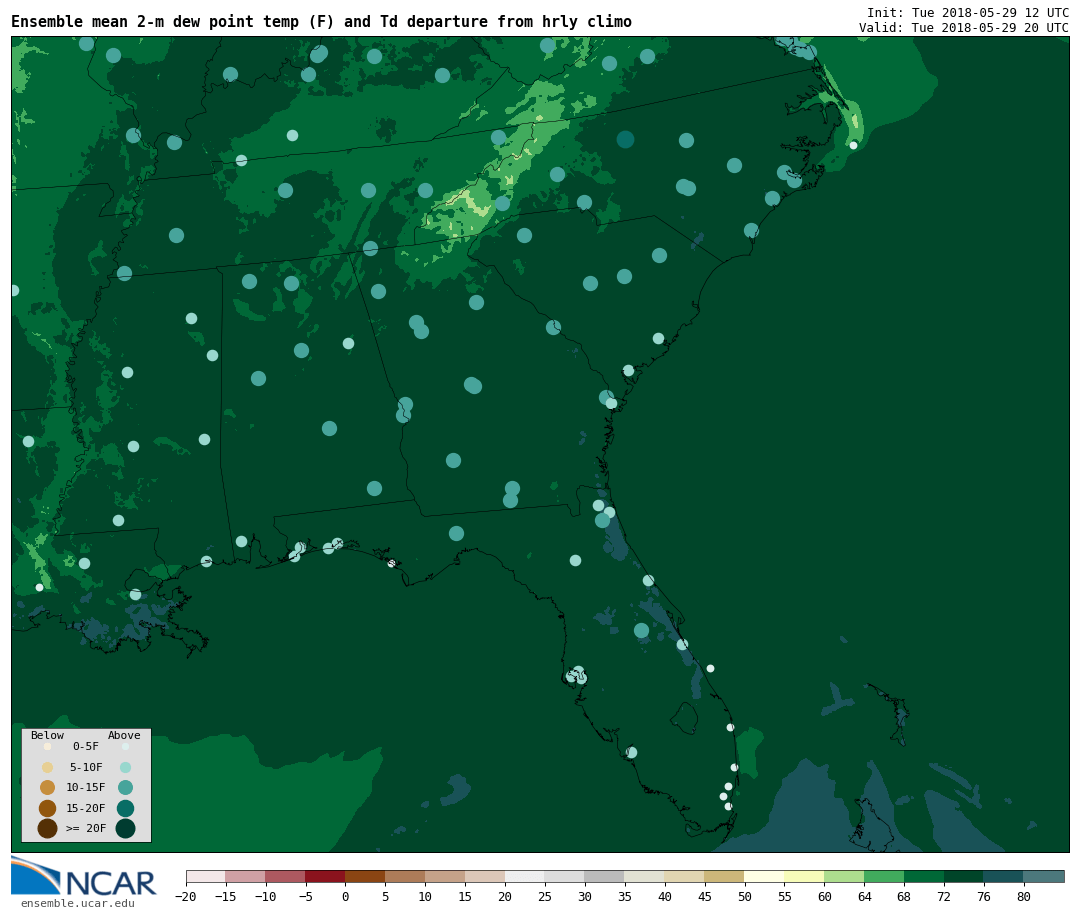Click the 'Above' legend heading
1080x915 pixels.
click(x=124, y=735)
